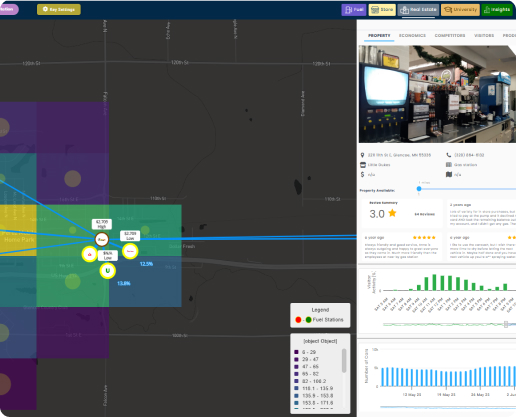Click the dollar sign price icon
Screen dimensions: 516x417
362,174
